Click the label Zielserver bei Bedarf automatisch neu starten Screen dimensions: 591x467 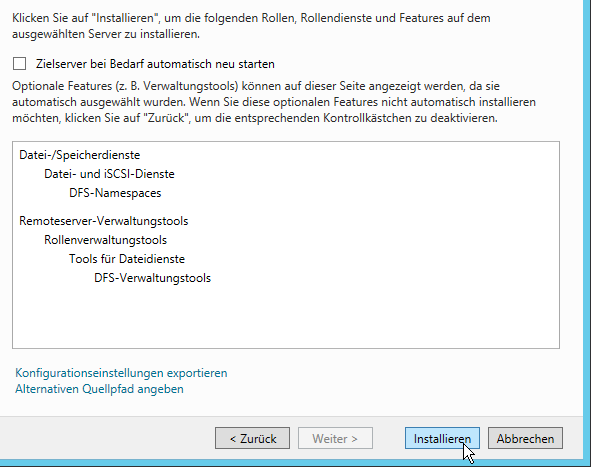click(x=155, y=64)
